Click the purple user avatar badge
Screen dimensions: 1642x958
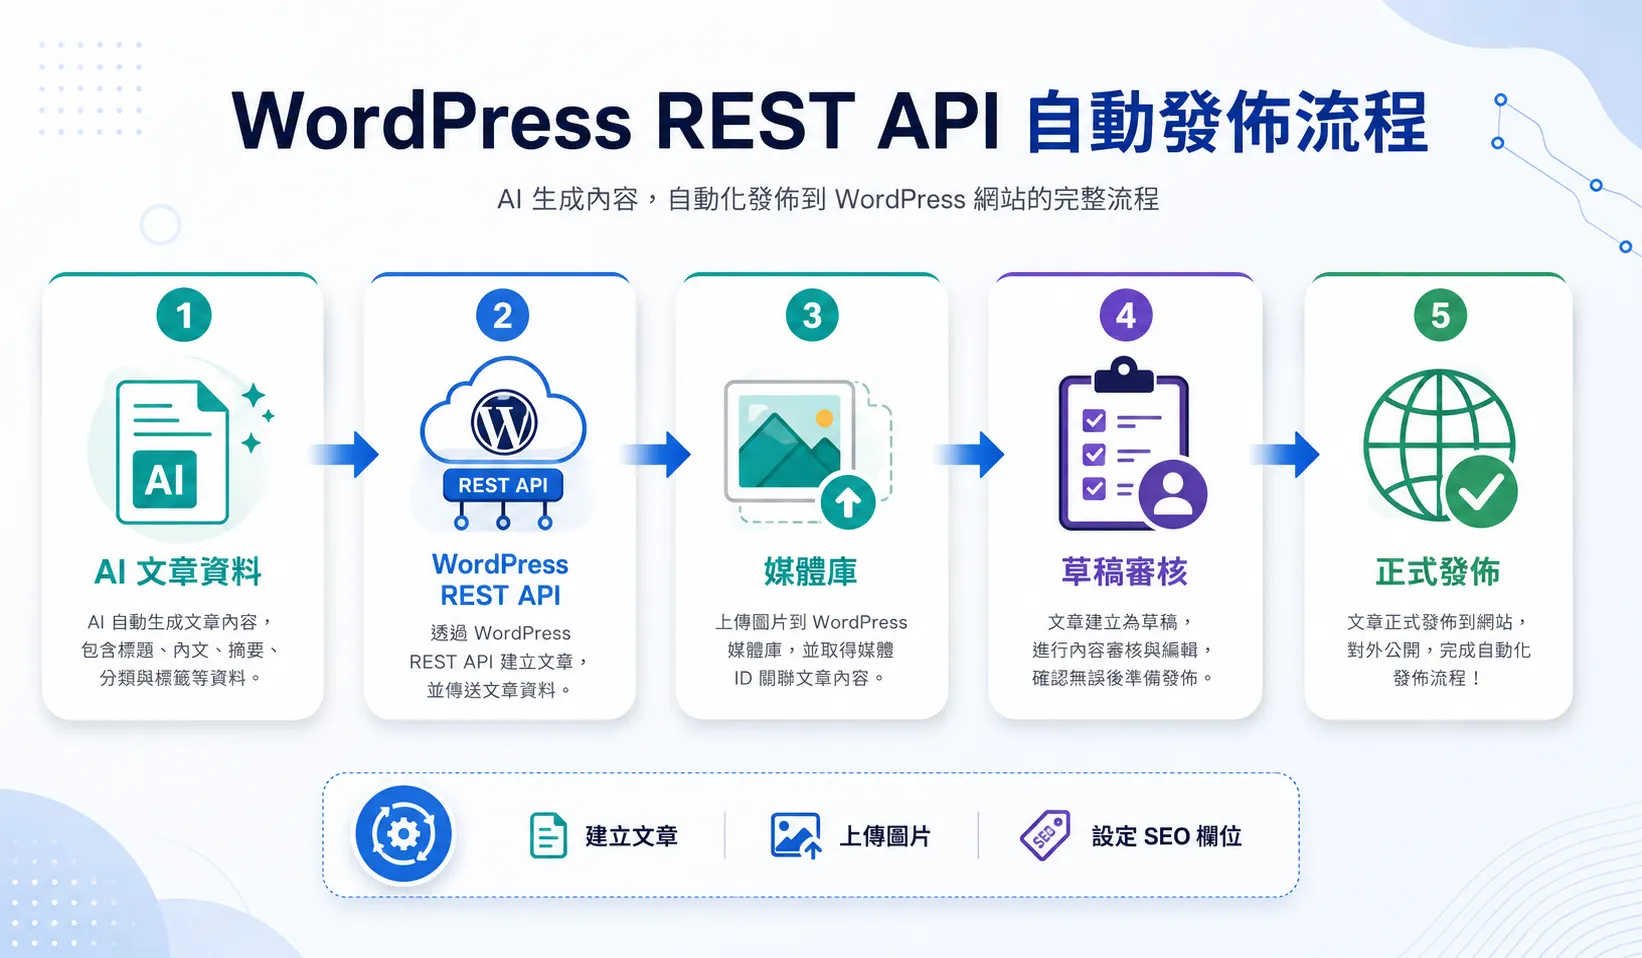pos(1172,494)
